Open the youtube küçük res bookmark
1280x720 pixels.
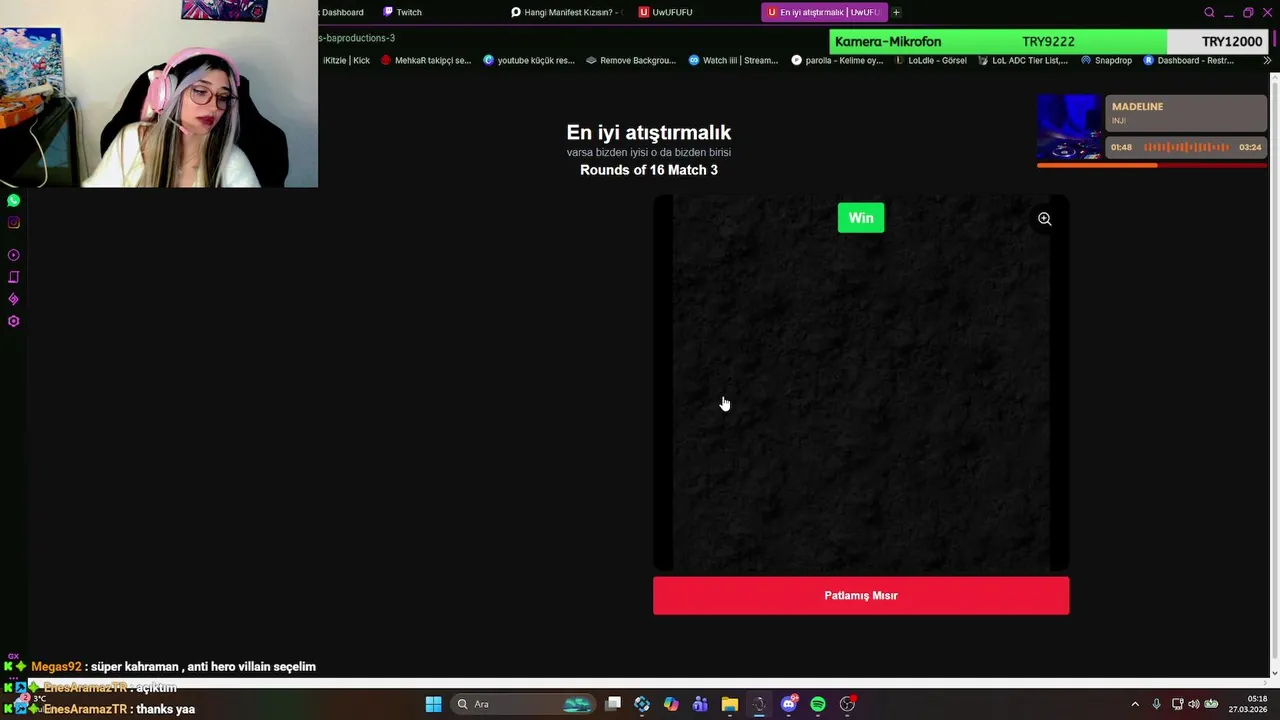point(529,60)
